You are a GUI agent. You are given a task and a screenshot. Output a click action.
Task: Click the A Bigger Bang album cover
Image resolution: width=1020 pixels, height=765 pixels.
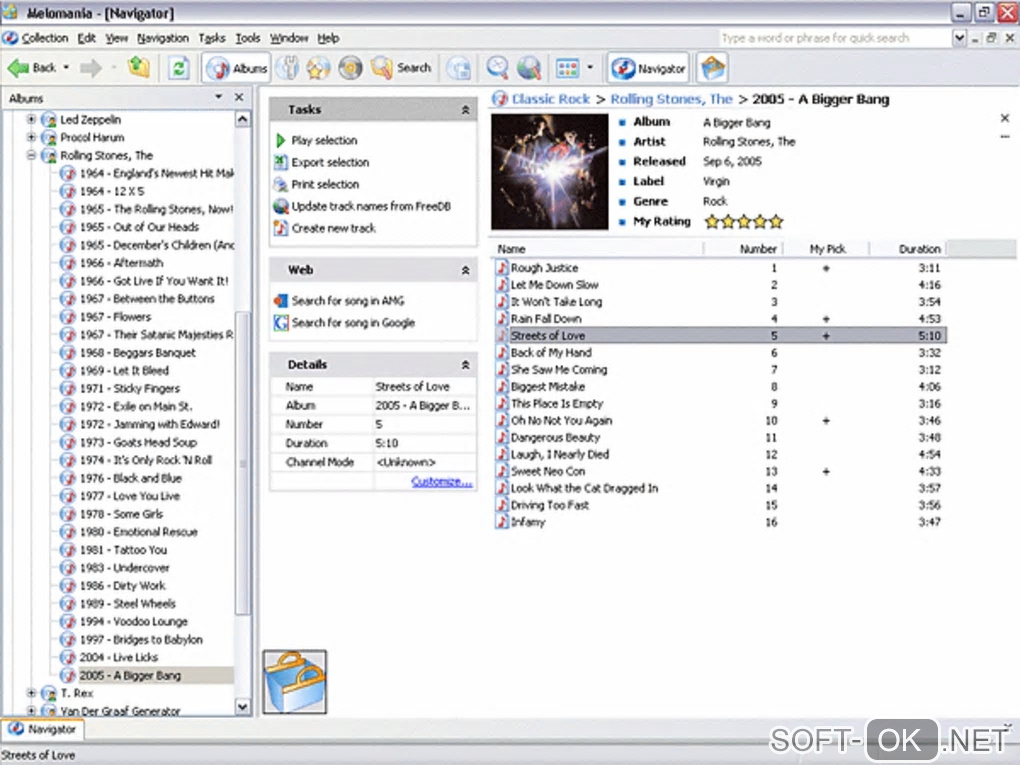point(550,171)
